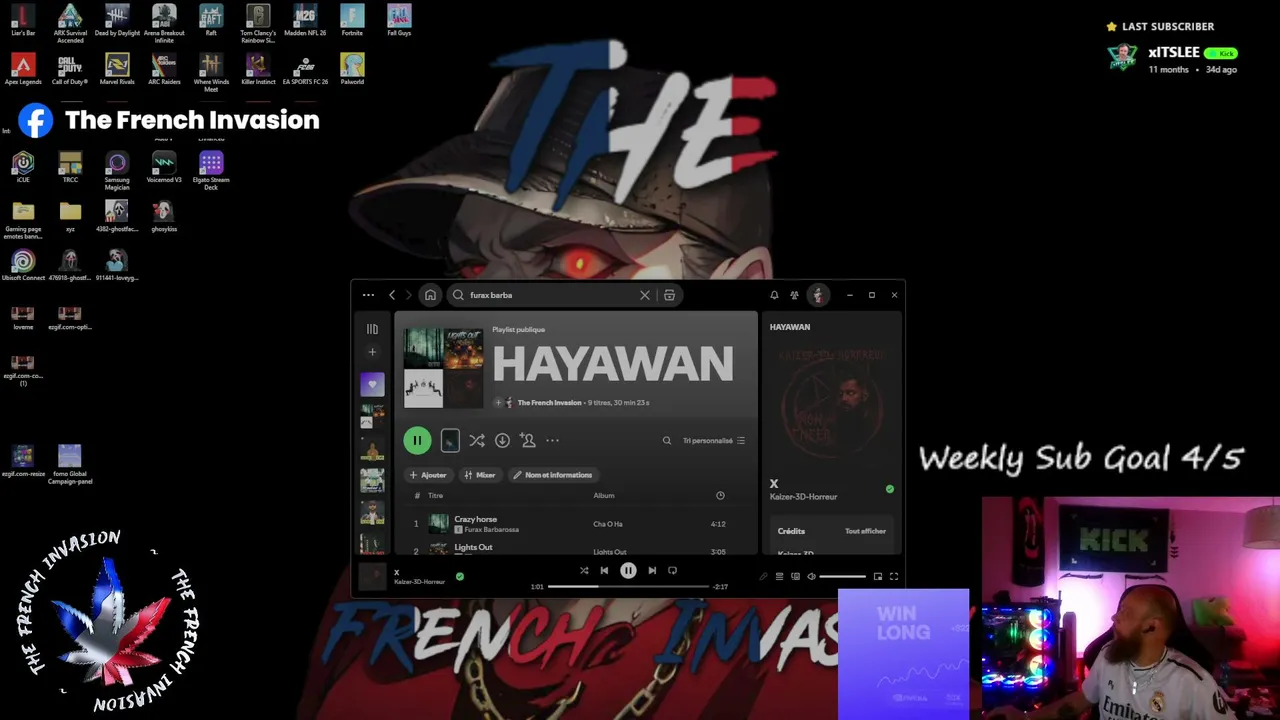The height and width of the screenshot is (720, 1280).
Task: Open Kaizer-3D-Horreur in Now Playing panel
Action: [804, 497]
